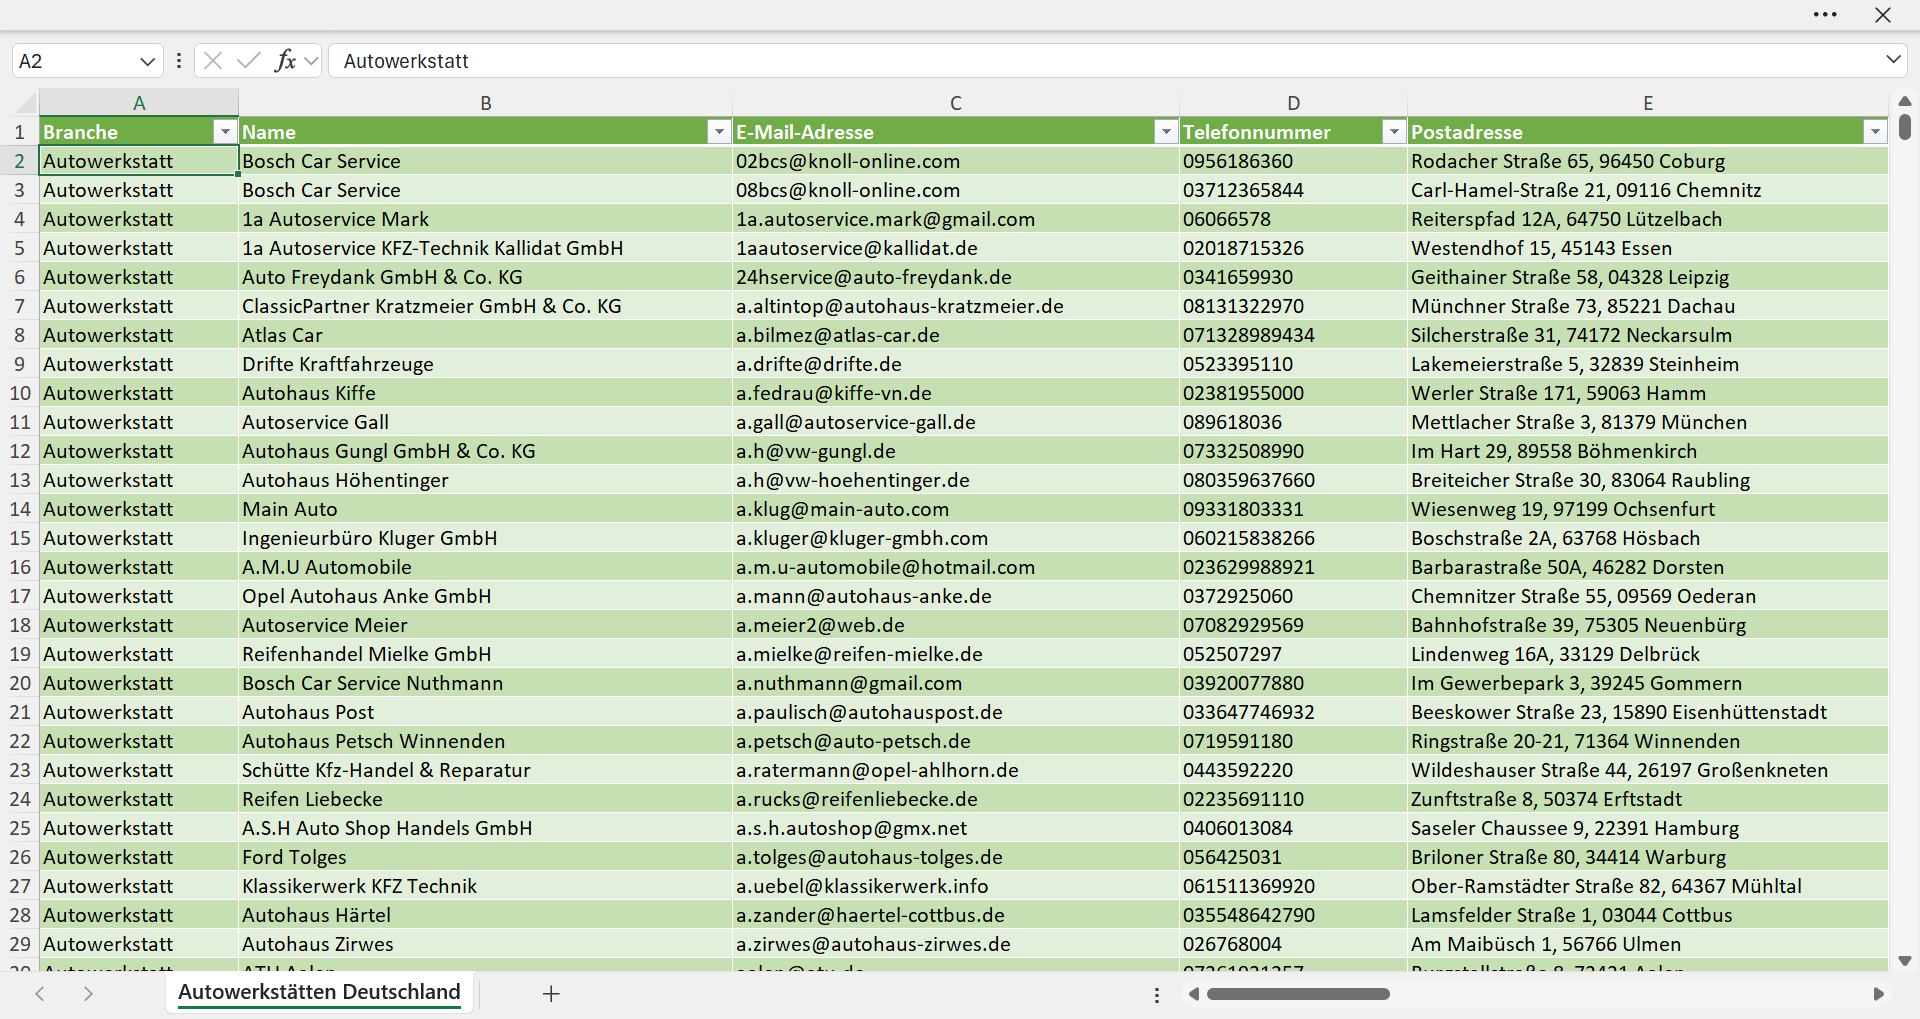Expand the formula bar with chevron
Image resolution: width=1920 pixels, height=1019 pixels.
(x=1893, y=60)
